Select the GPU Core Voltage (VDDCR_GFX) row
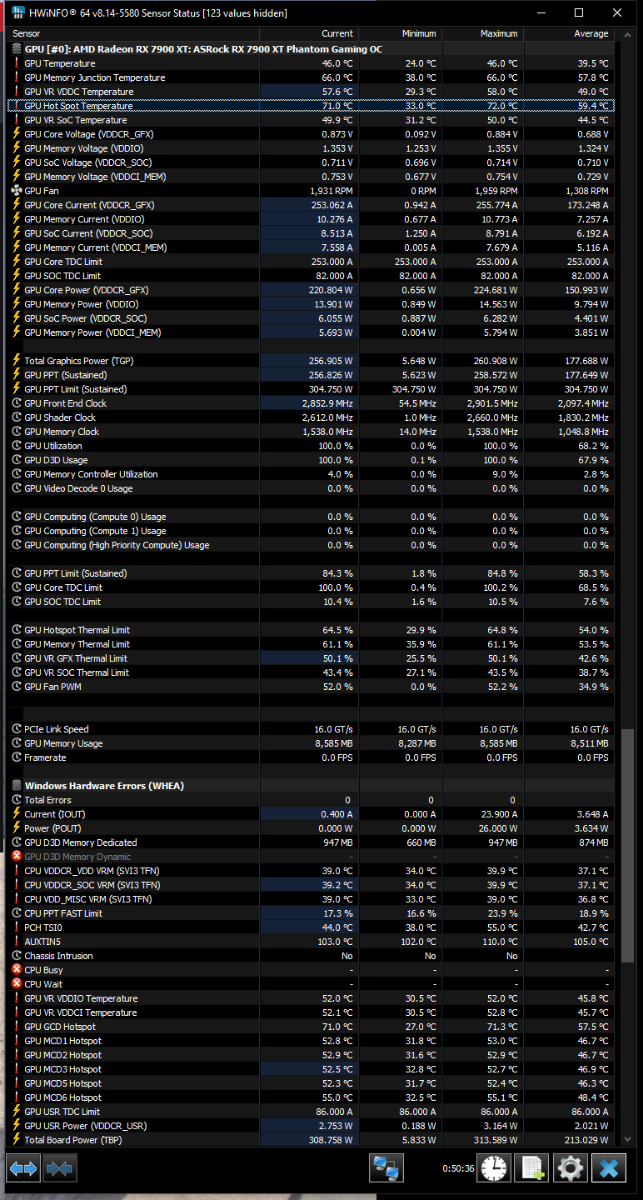The image size is (643, 1200). [313, 134]
